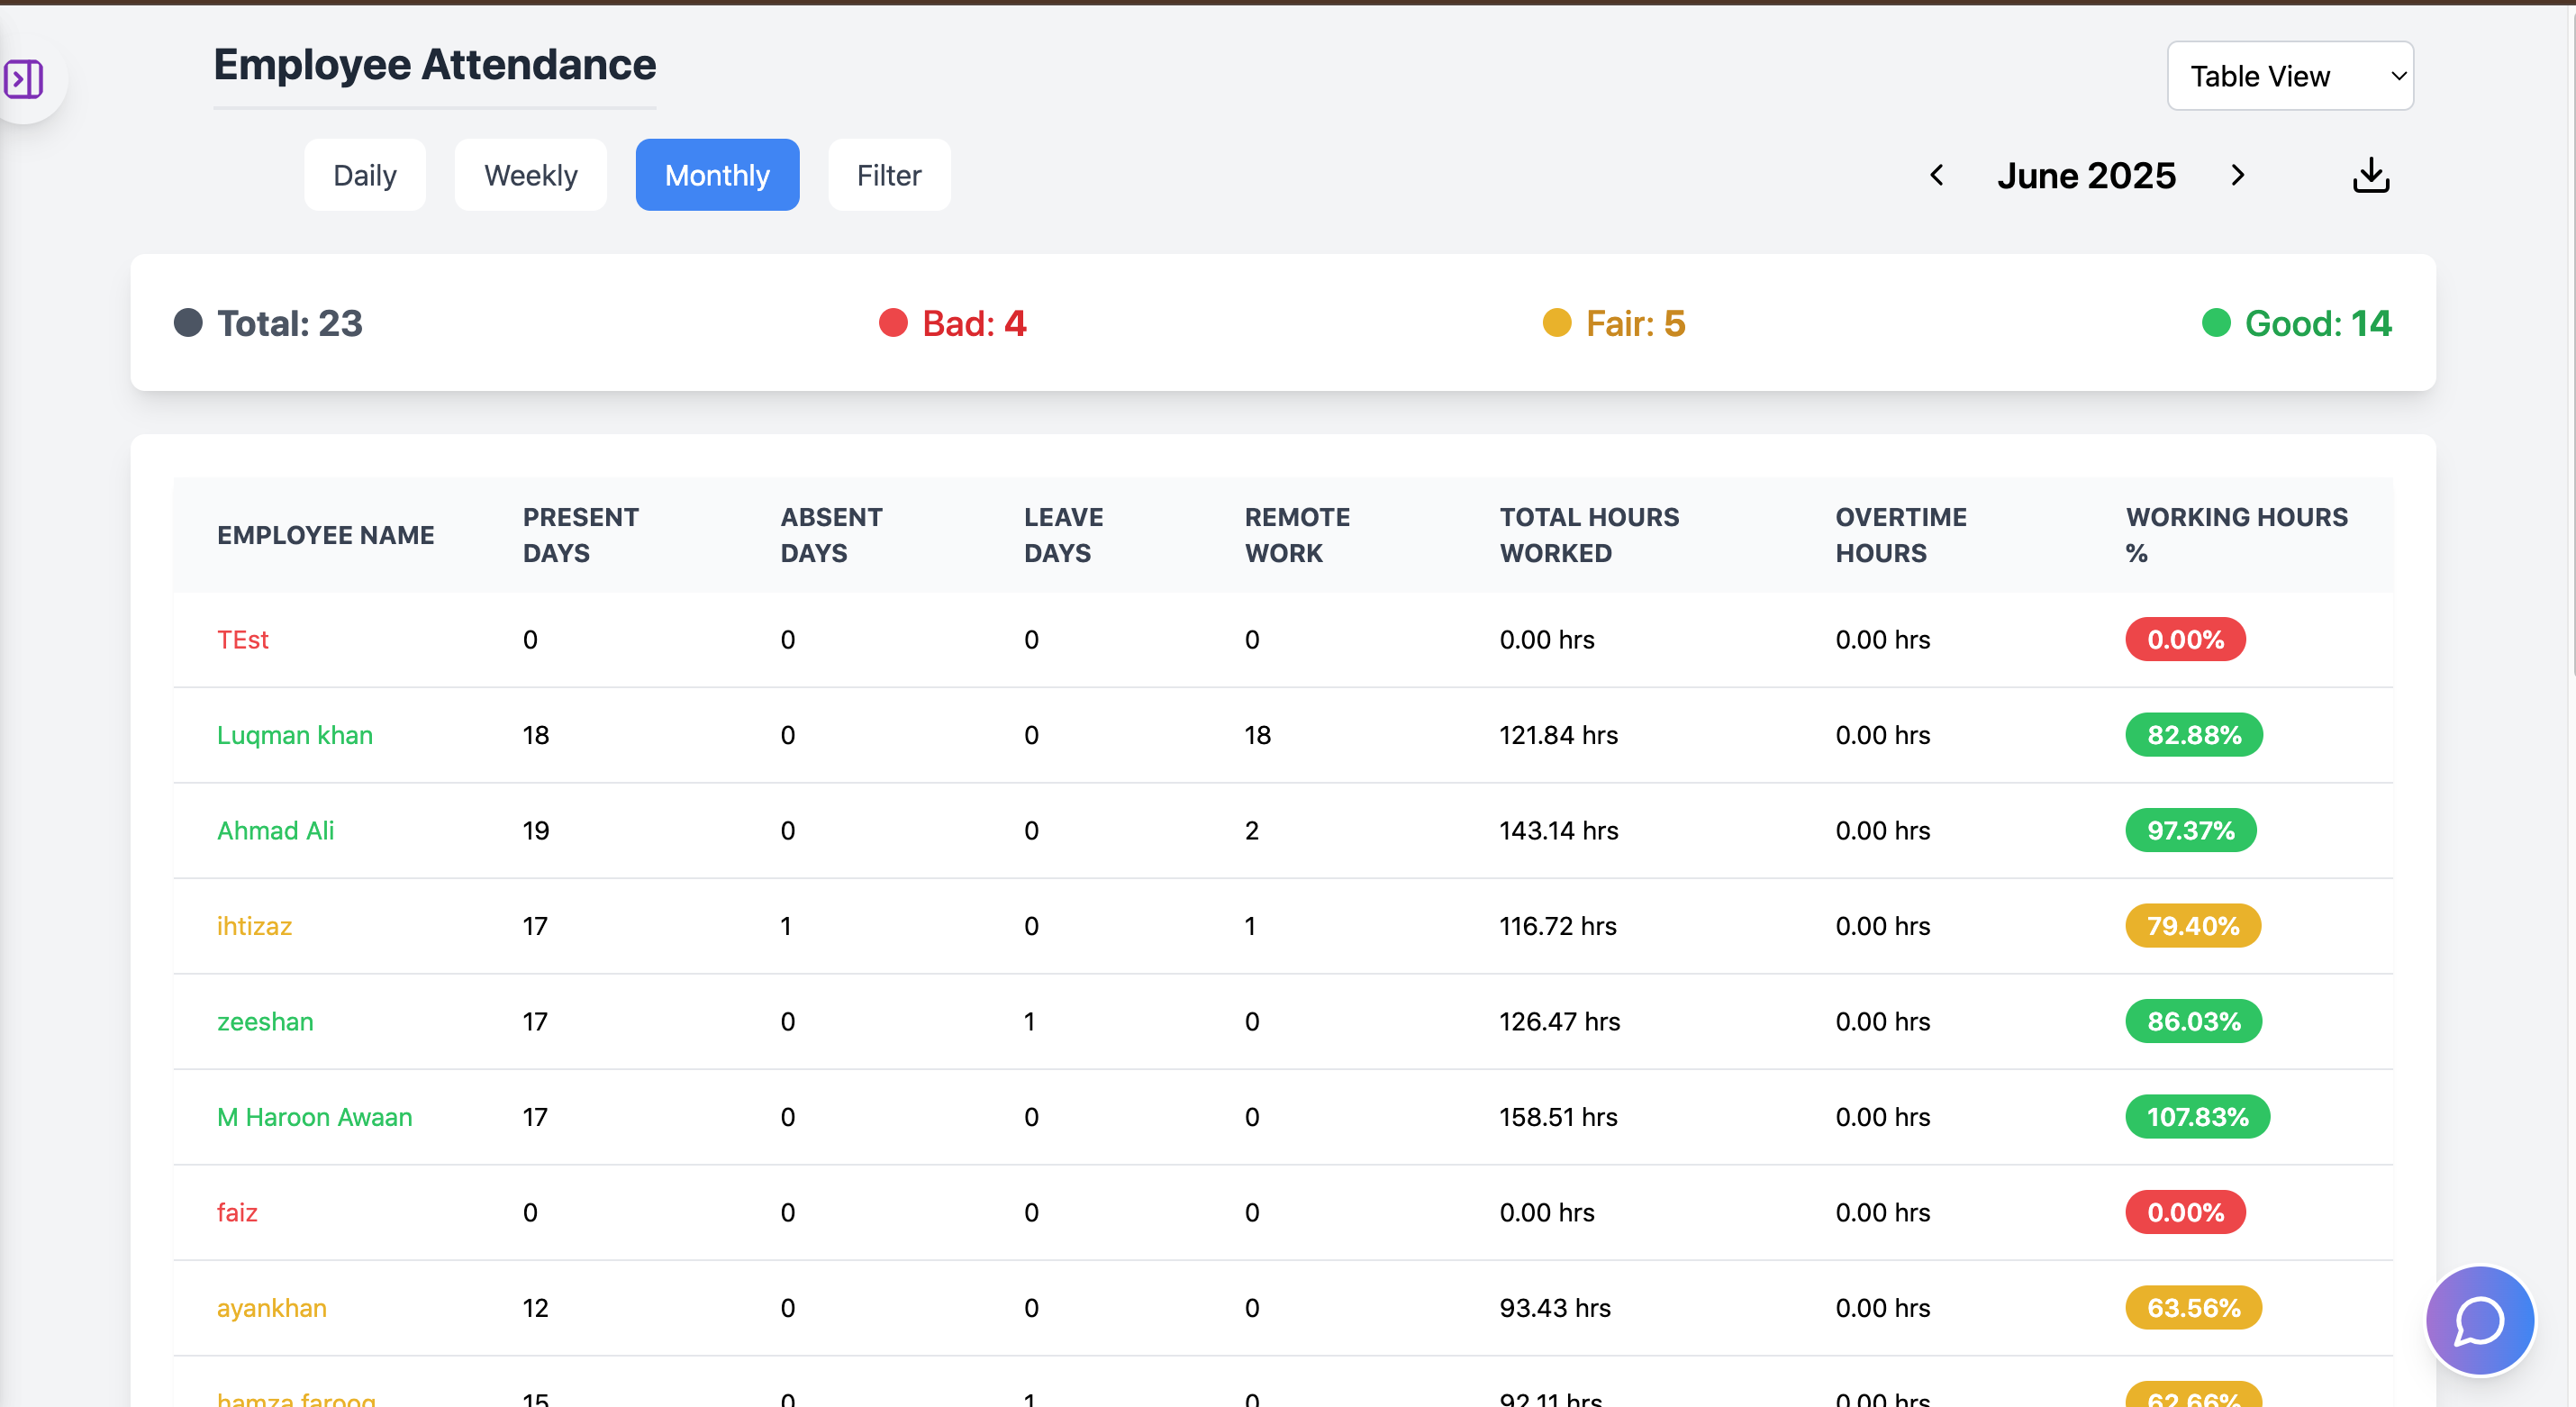Click the Employee Name column header

[326, 535]
